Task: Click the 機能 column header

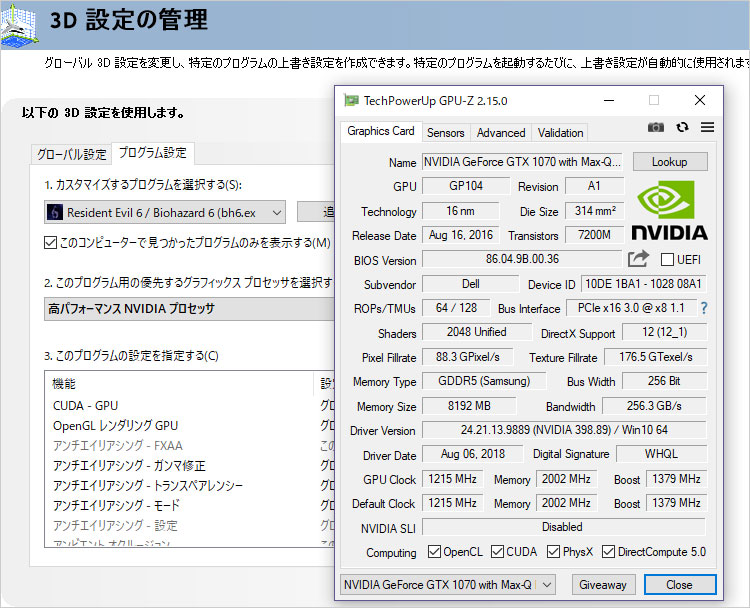Action: [x=179, y=383]
